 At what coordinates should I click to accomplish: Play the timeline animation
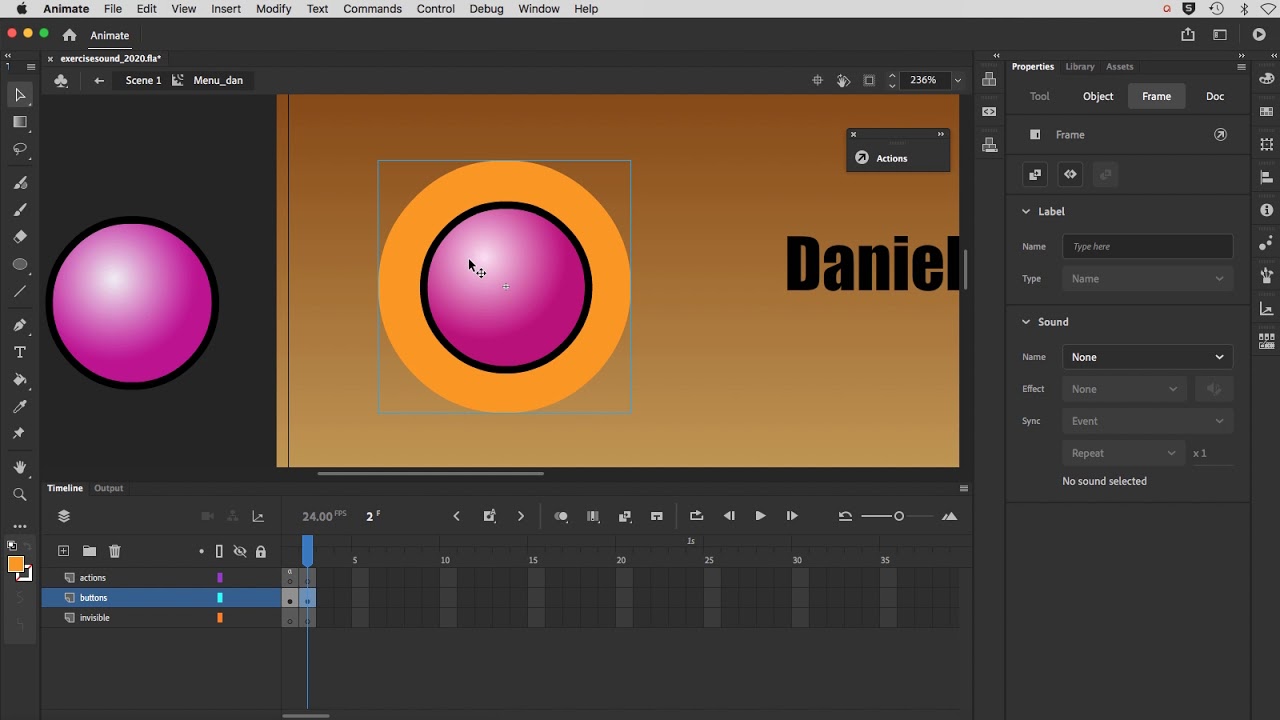tap(760, 516)
